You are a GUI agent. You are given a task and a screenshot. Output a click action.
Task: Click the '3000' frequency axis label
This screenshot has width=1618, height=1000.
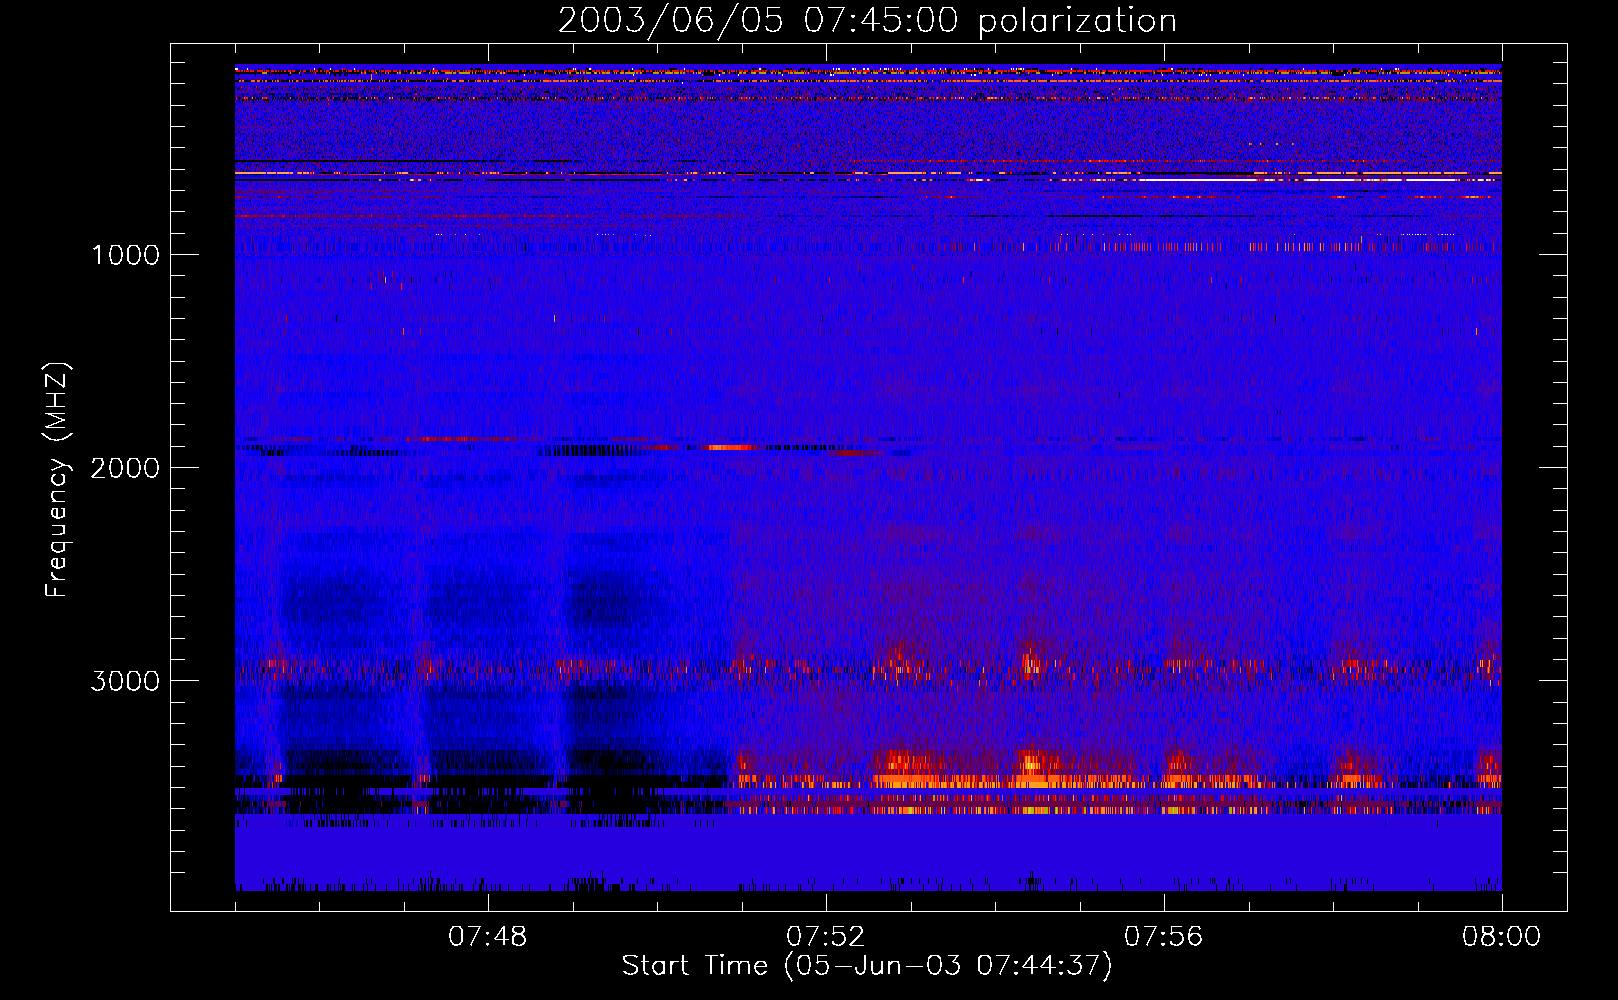[x=125, y=681]
